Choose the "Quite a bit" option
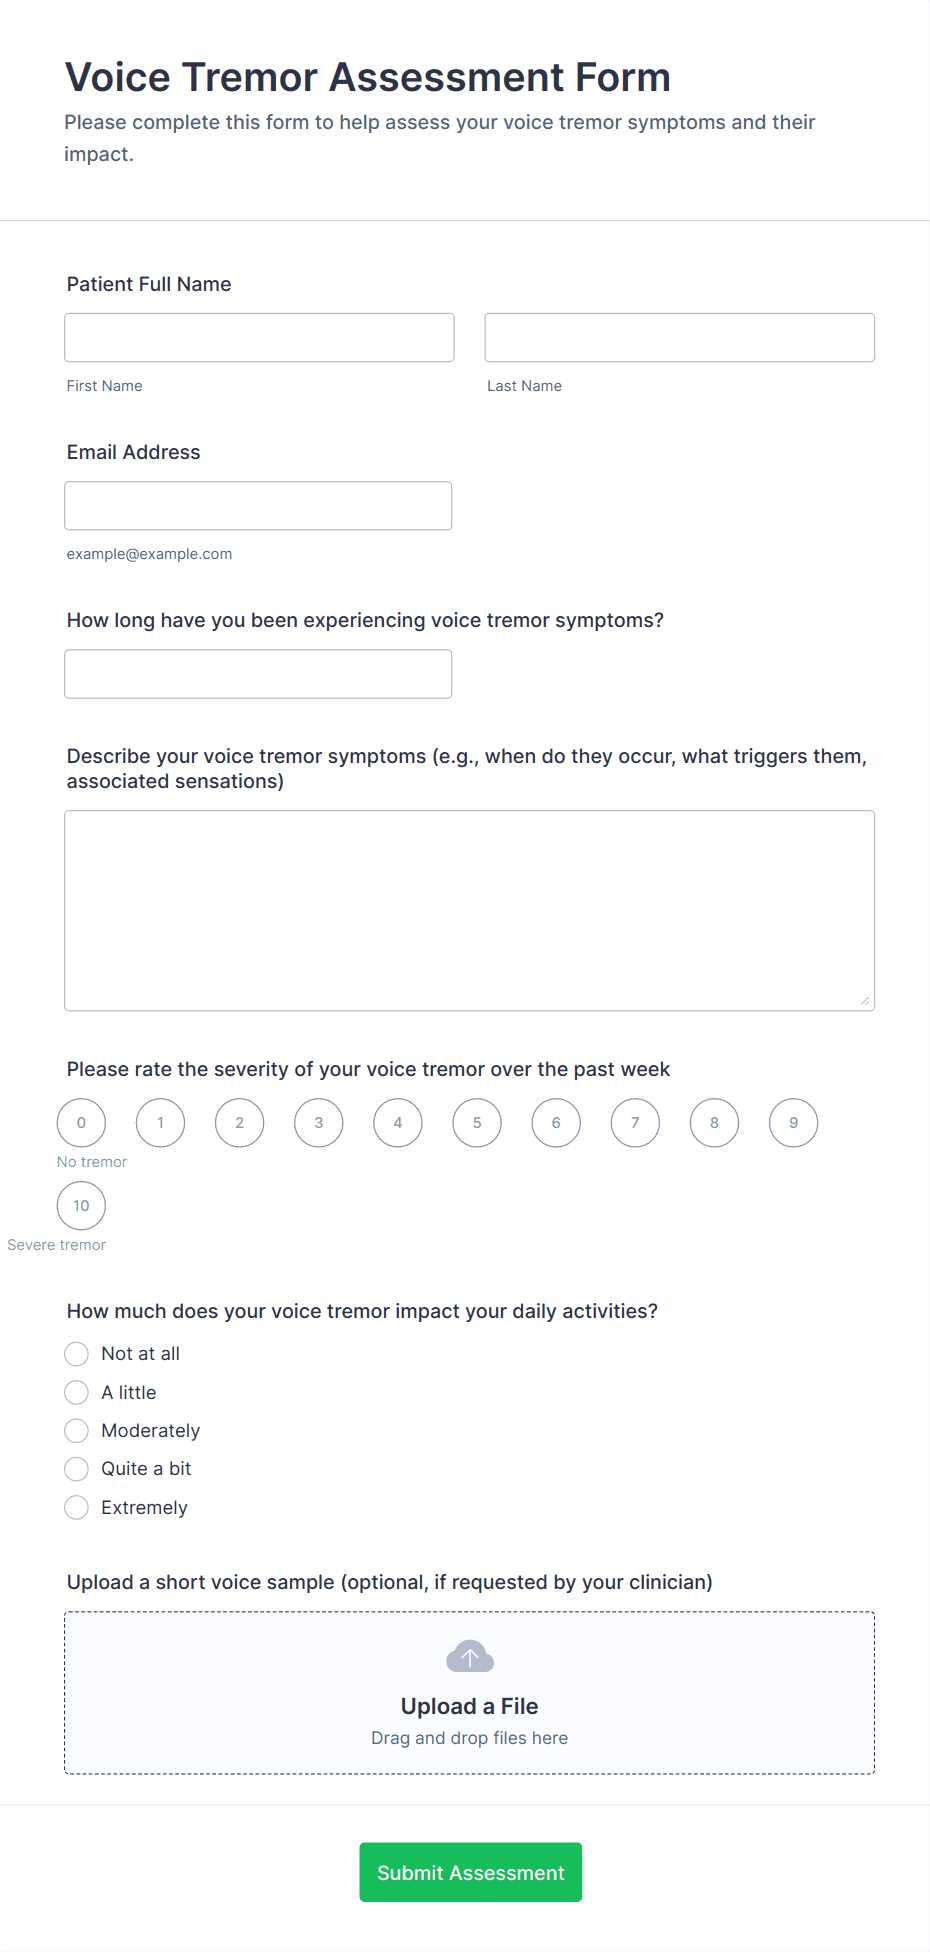The image size is (930, 1952). pyautogui.click(x=77, y=1469)
